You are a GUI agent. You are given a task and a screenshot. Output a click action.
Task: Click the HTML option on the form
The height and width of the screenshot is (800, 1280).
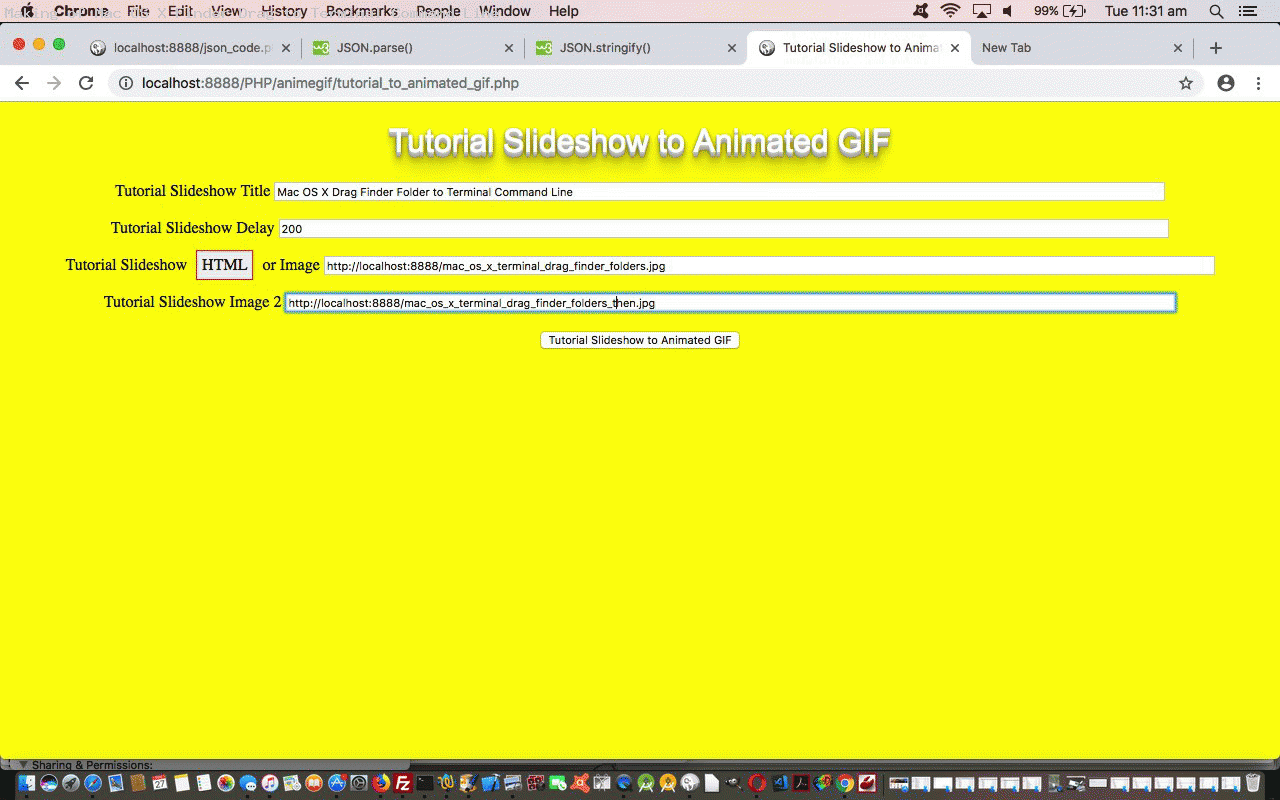(x=224, y=264)
